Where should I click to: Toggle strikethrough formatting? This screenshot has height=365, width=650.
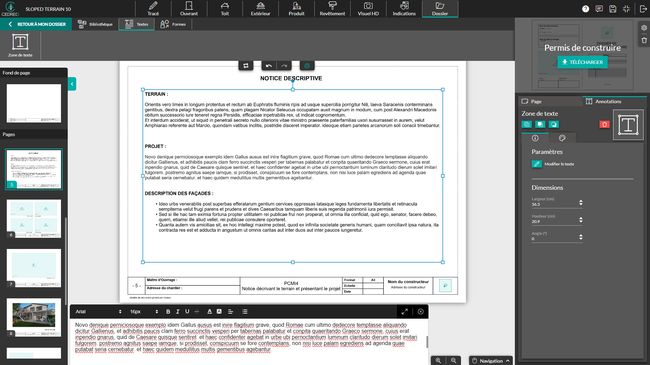coord(196,311)
